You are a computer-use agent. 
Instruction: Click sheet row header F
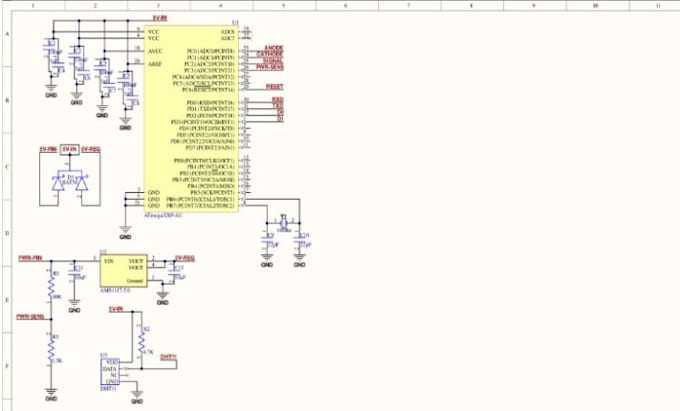(6, 366)
